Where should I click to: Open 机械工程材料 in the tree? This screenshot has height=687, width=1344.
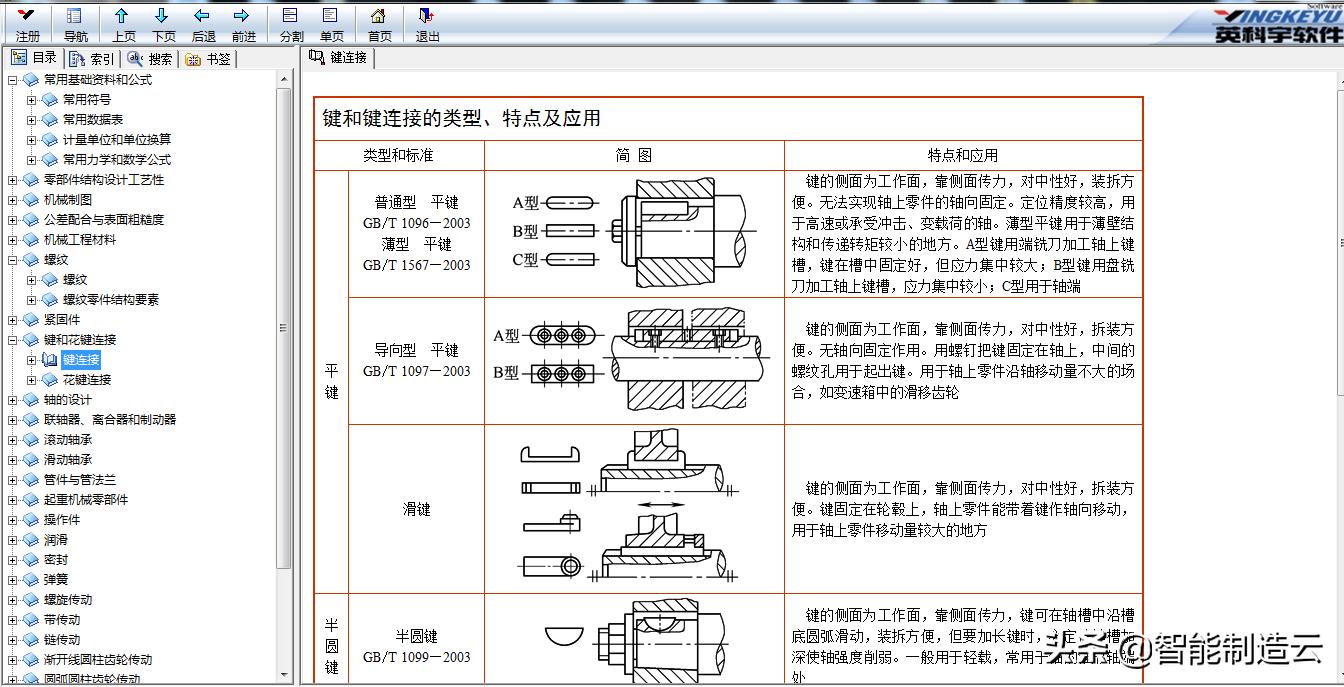[79, 240]
